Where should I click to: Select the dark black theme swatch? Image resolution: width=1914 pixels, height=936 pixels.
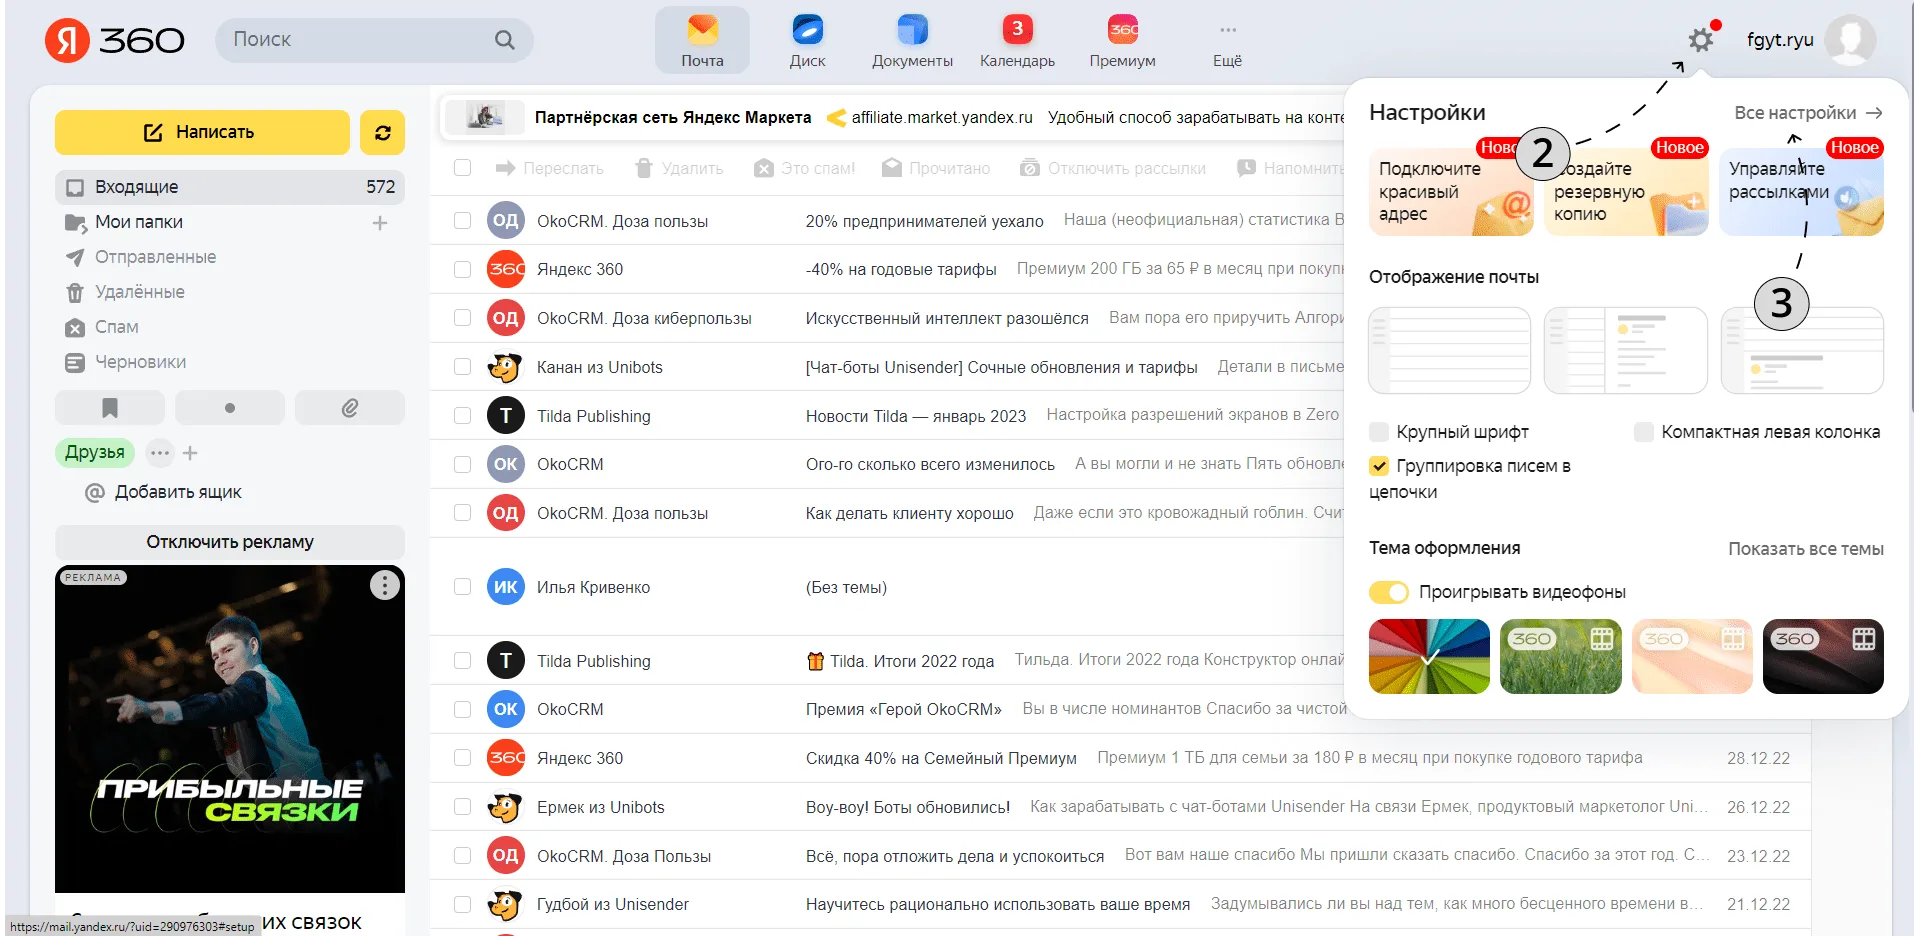coord(1823,656)
